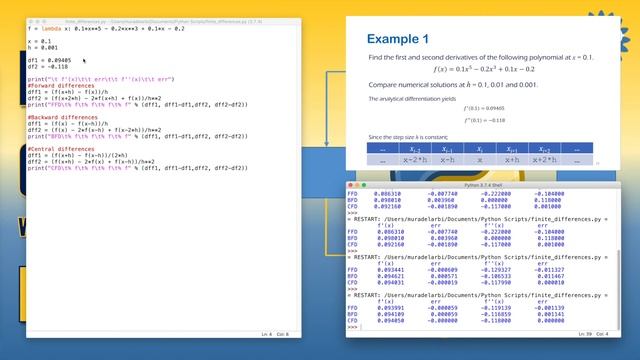Click the BFD row value 0.094109 in Shell
The image size is (640, 360).
391,314
